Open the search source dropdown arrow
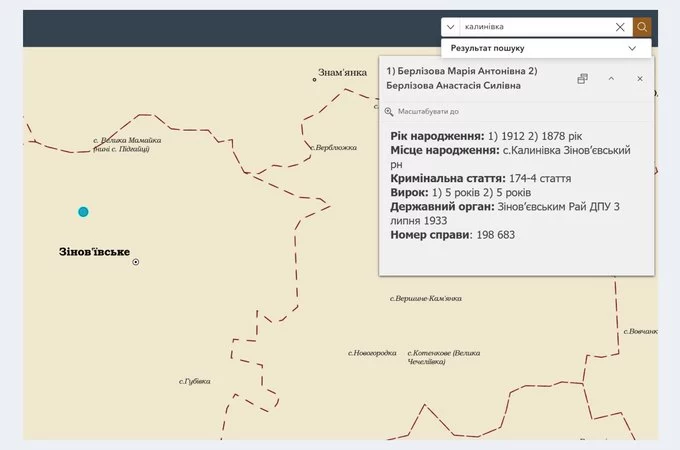Viewport: 680px width, 450px height. 451,27
